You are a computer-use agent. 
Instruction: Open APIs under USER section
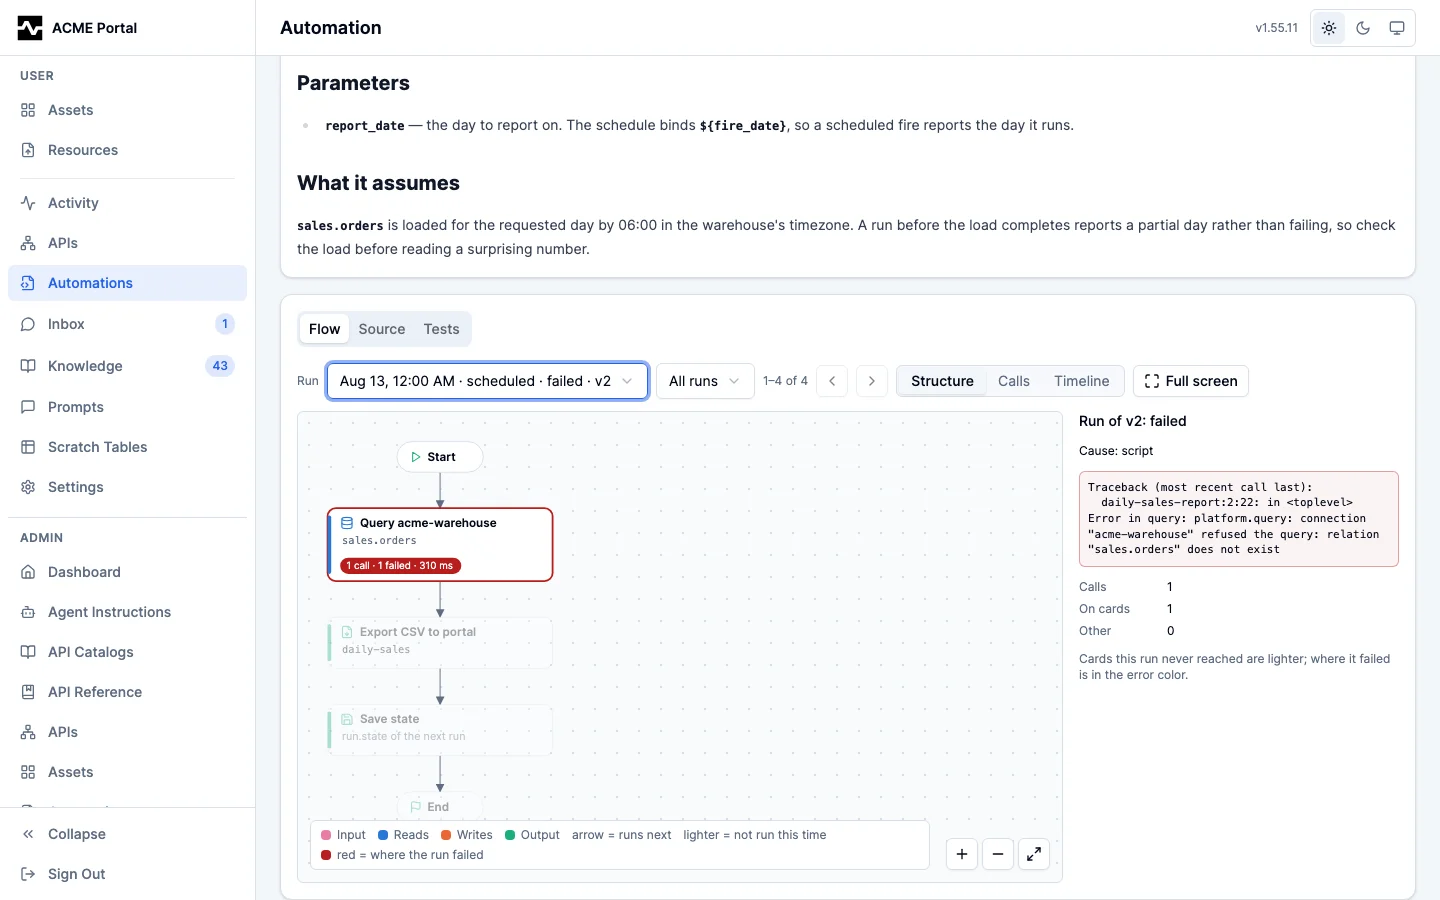coord(127,243)
